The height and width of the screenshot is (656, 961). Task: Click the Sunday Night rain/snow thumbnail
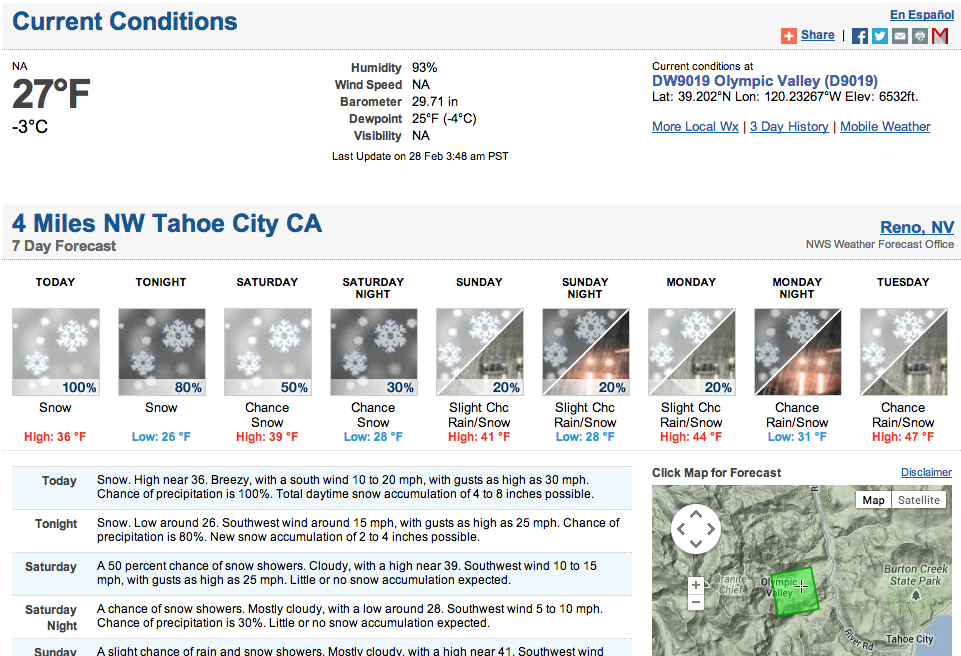tap(585, 352)
